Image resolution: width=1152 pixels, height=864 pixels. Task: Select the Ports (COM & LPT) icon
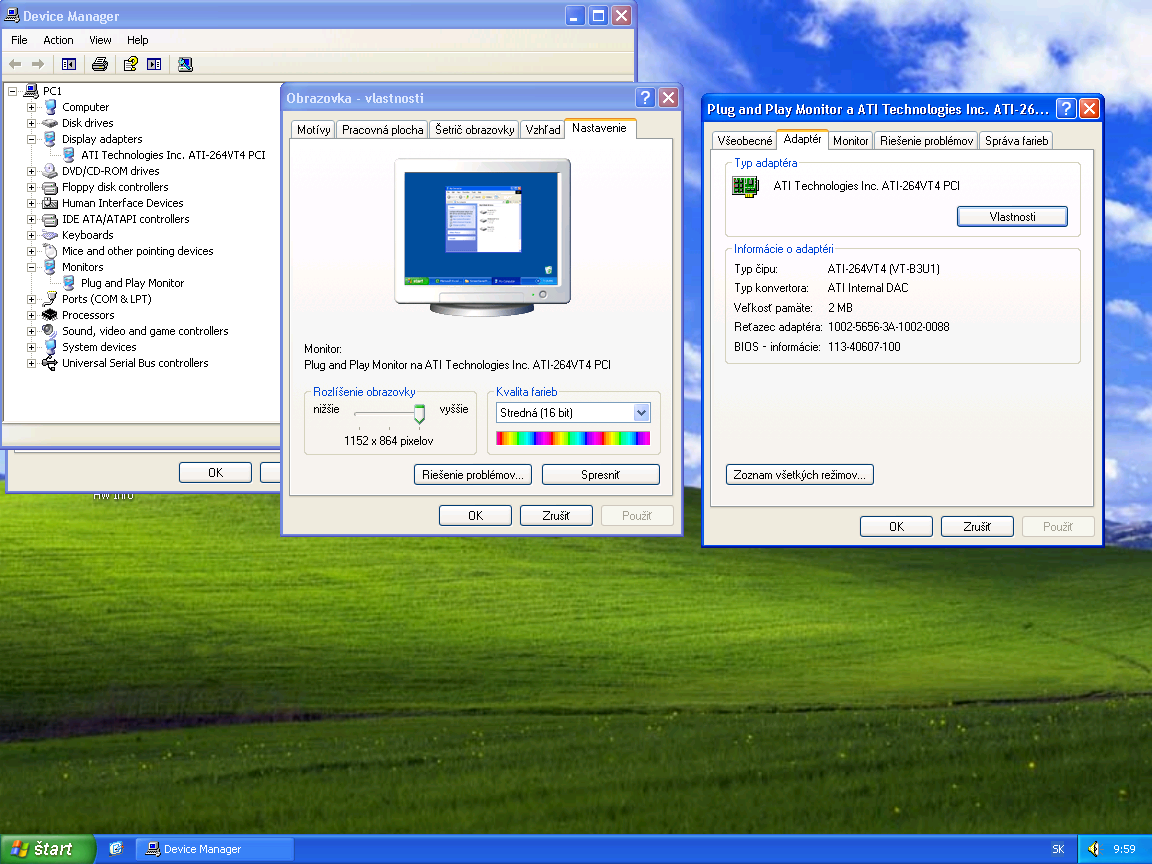50,299
